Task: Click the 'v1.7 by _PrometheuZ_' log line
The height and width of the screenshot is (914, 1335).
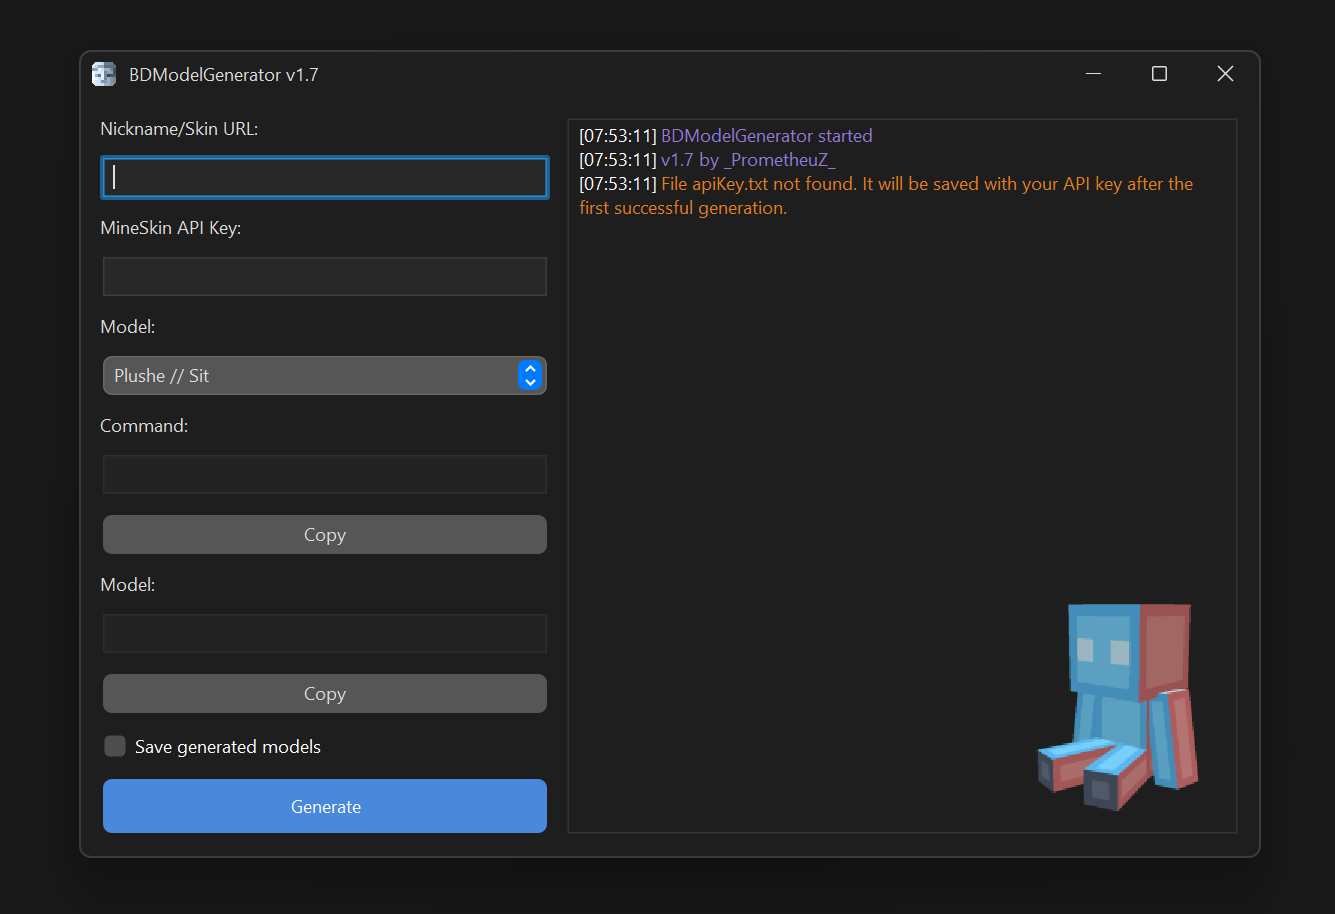Action: point(707,160)
